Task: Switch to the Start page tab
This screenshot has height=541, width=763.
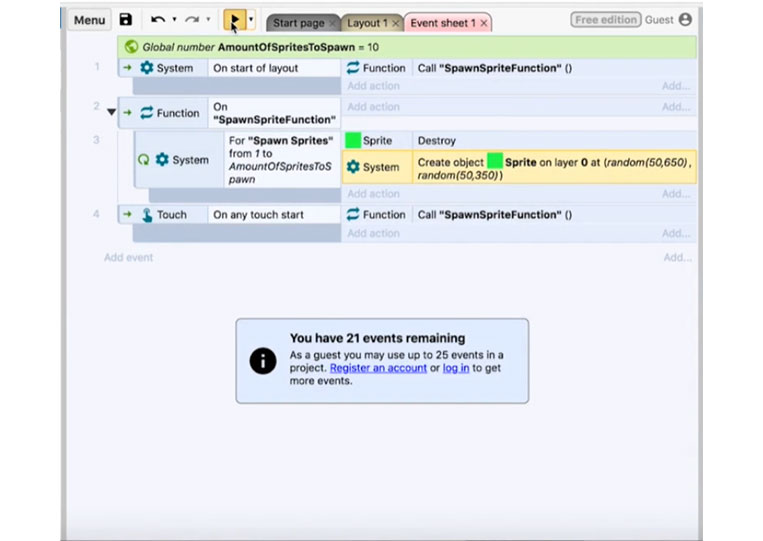Action: (x=298, y=23)
